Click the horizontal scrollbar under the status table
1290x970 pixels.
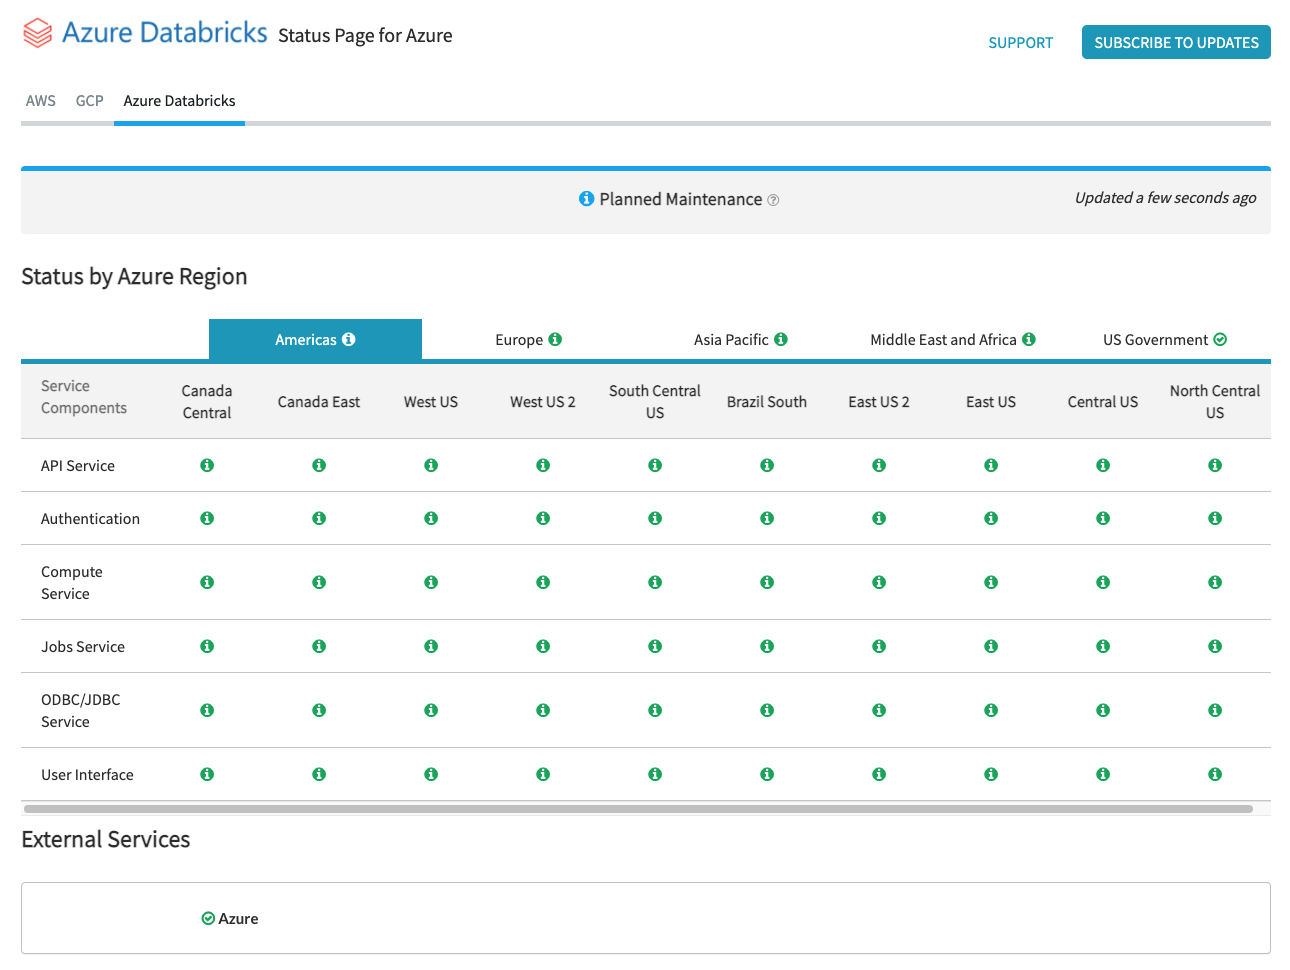(x=638, y=808)
